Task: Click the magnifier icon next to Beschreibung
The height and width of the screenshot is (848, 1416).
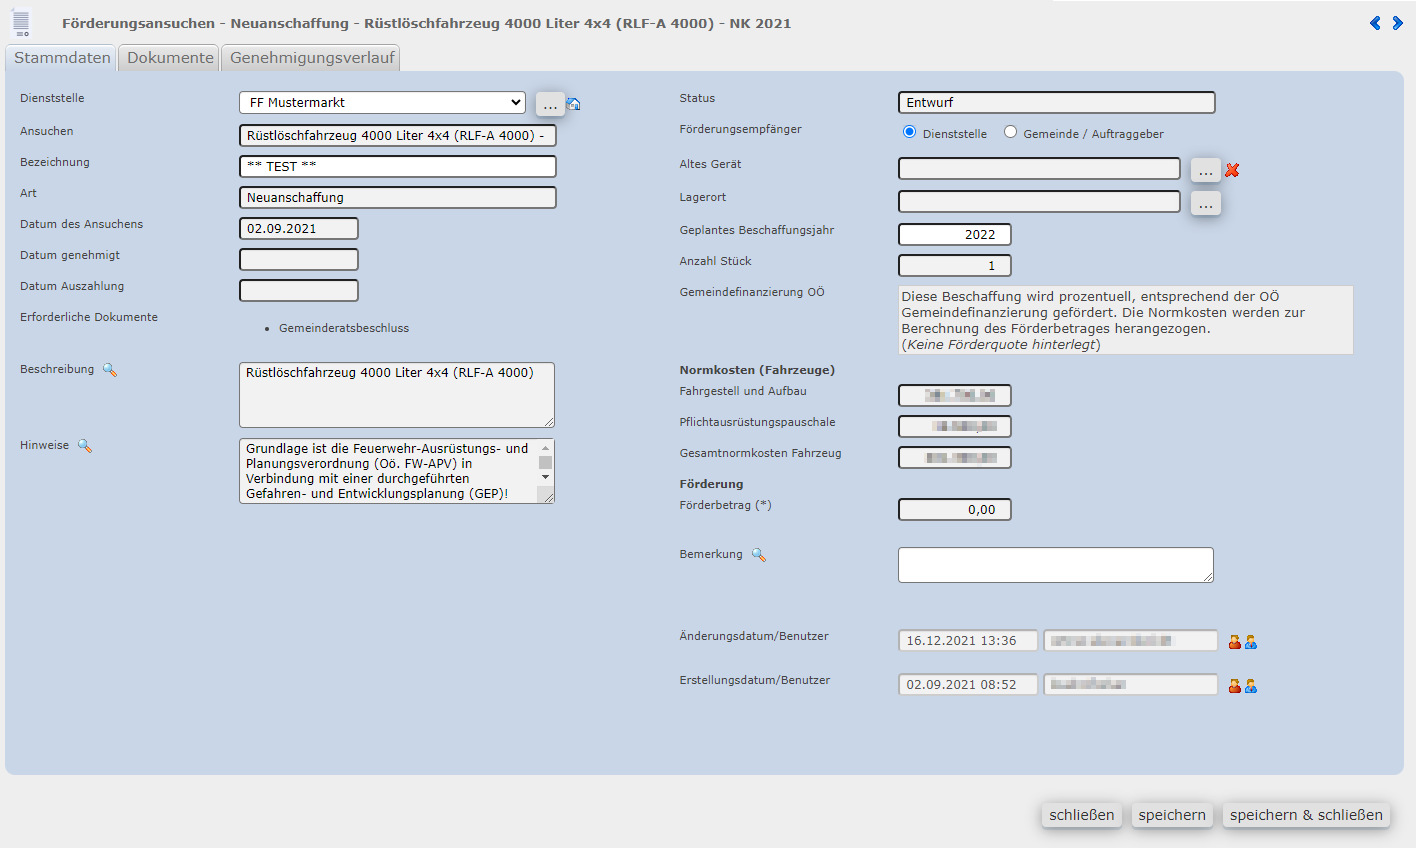Action: 110,370
